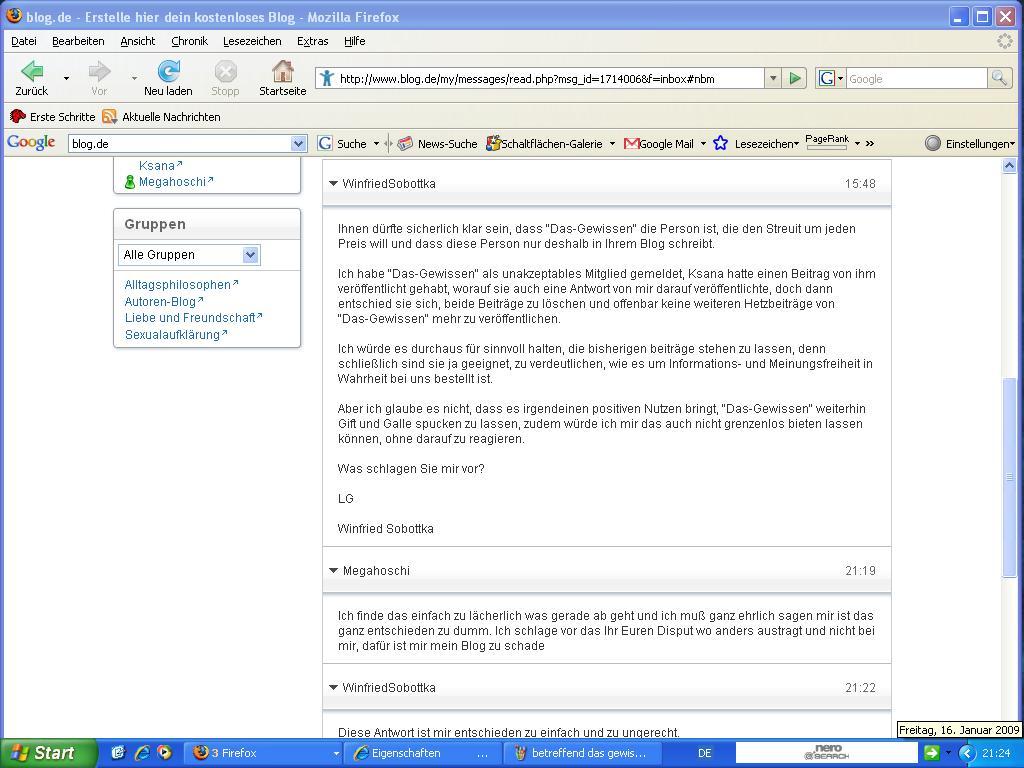Open the Datei menu

pos(24,41)
